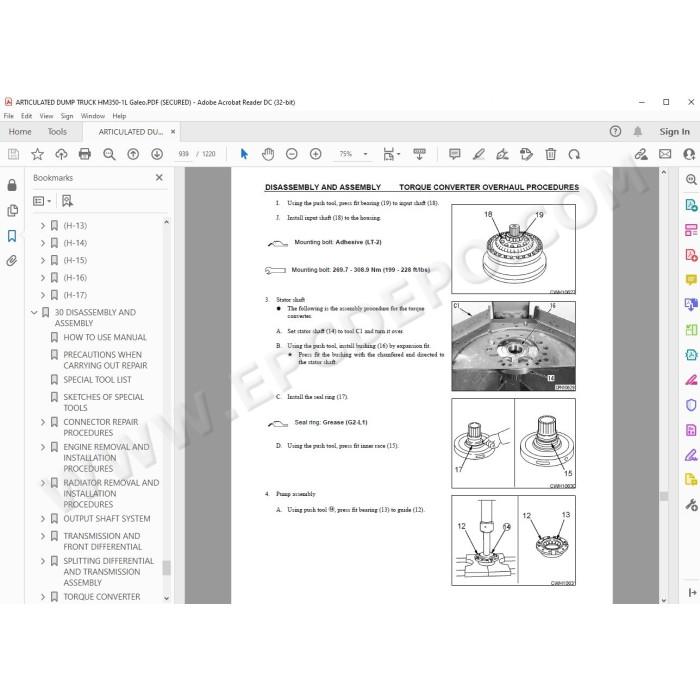Open the fit page options icon
Viewport: 700px width, 700px height.
point(391,154)
